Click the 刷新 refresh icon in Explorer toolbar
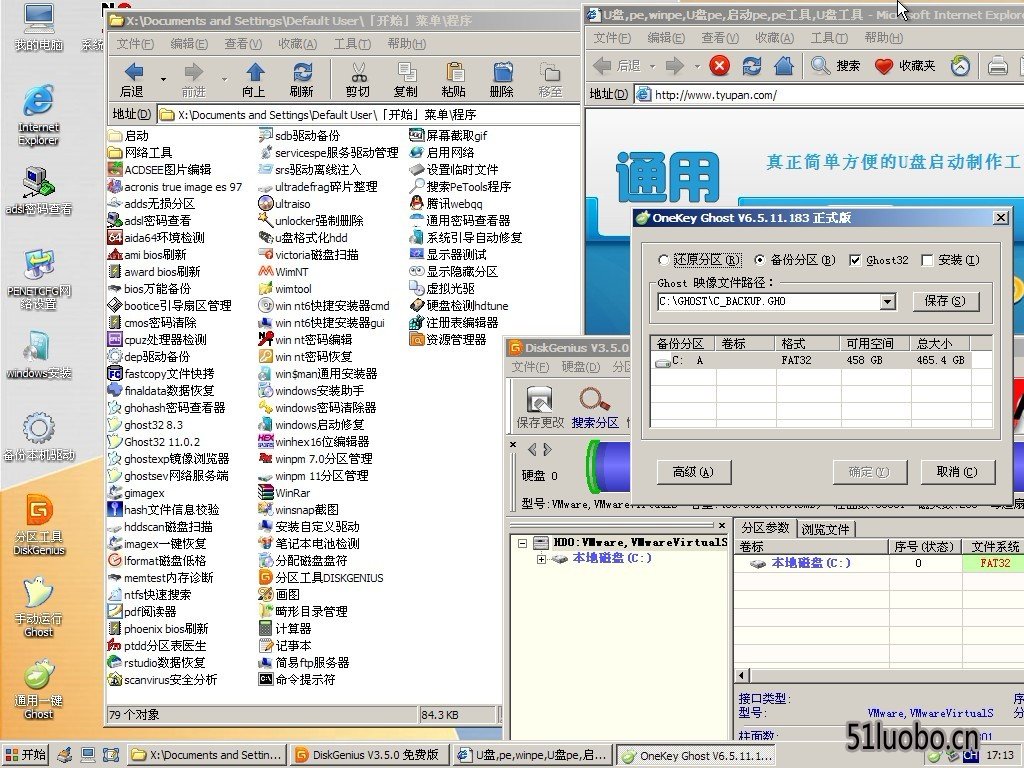This screenshot has width=1024, height=768. click(302, 80)
